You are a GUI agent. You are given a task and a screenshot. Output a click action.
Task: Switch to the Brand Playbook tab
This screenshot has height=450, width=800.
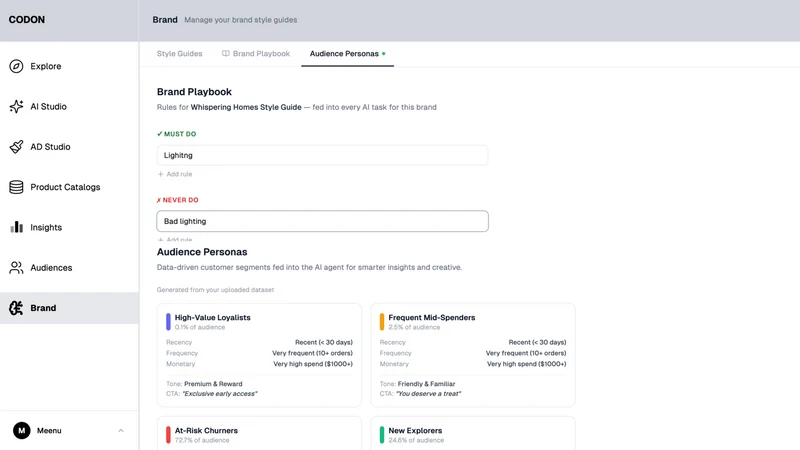(x=256, y=54)
